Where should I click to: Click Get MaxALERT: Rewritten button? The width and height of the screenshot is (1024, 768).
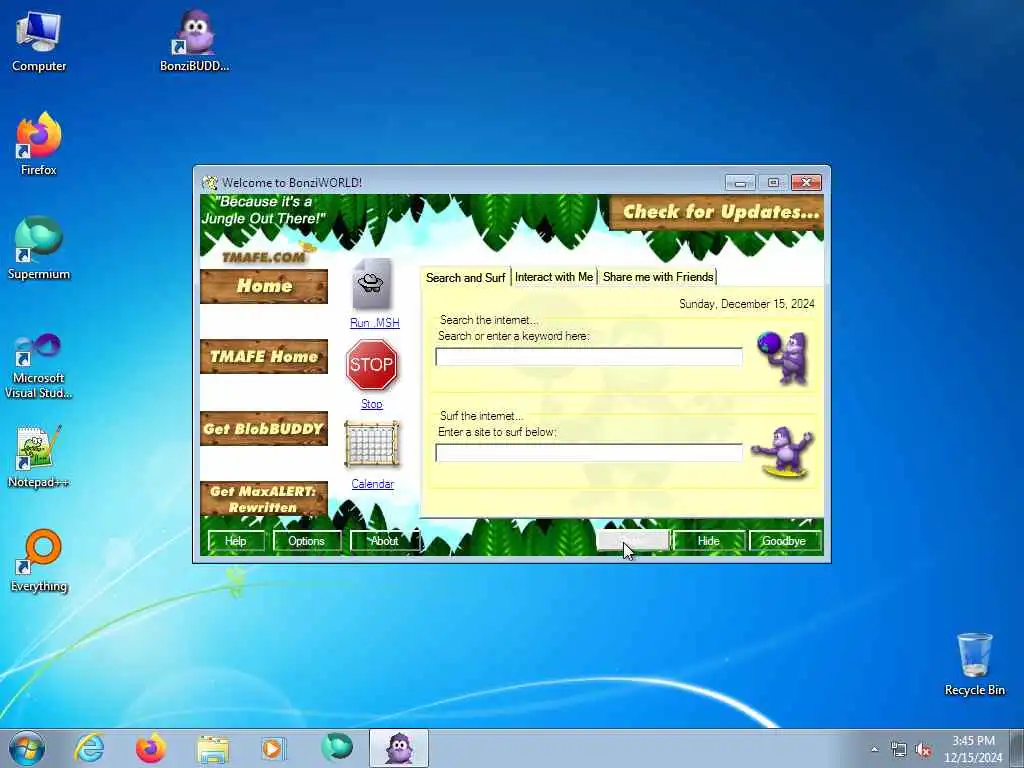(x=264, y=499)
